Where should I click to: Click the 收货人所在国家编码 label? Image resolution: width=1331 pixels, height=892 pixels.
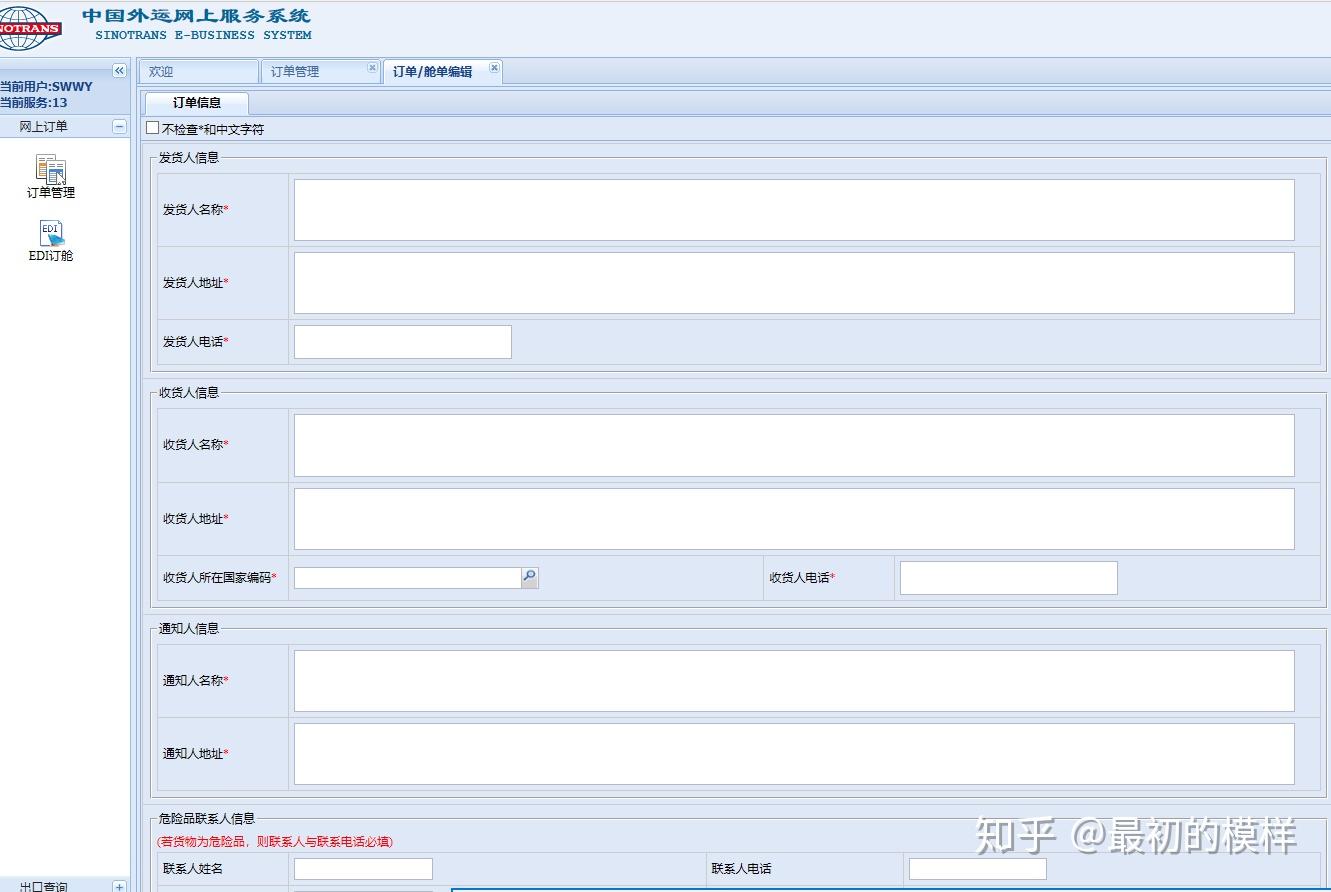pos(219,577)
